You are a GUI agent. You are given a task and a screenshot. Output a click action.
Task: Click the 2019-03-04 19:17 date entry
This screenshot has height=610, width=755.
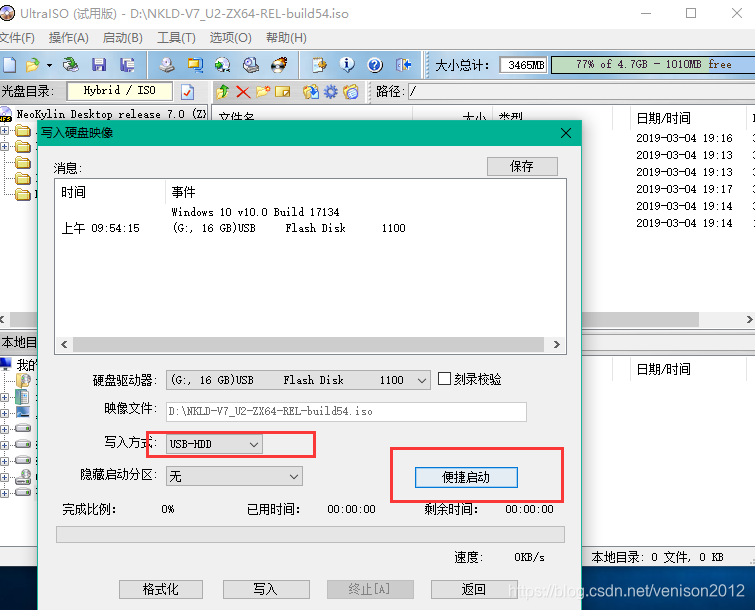(x=684, y=189)
